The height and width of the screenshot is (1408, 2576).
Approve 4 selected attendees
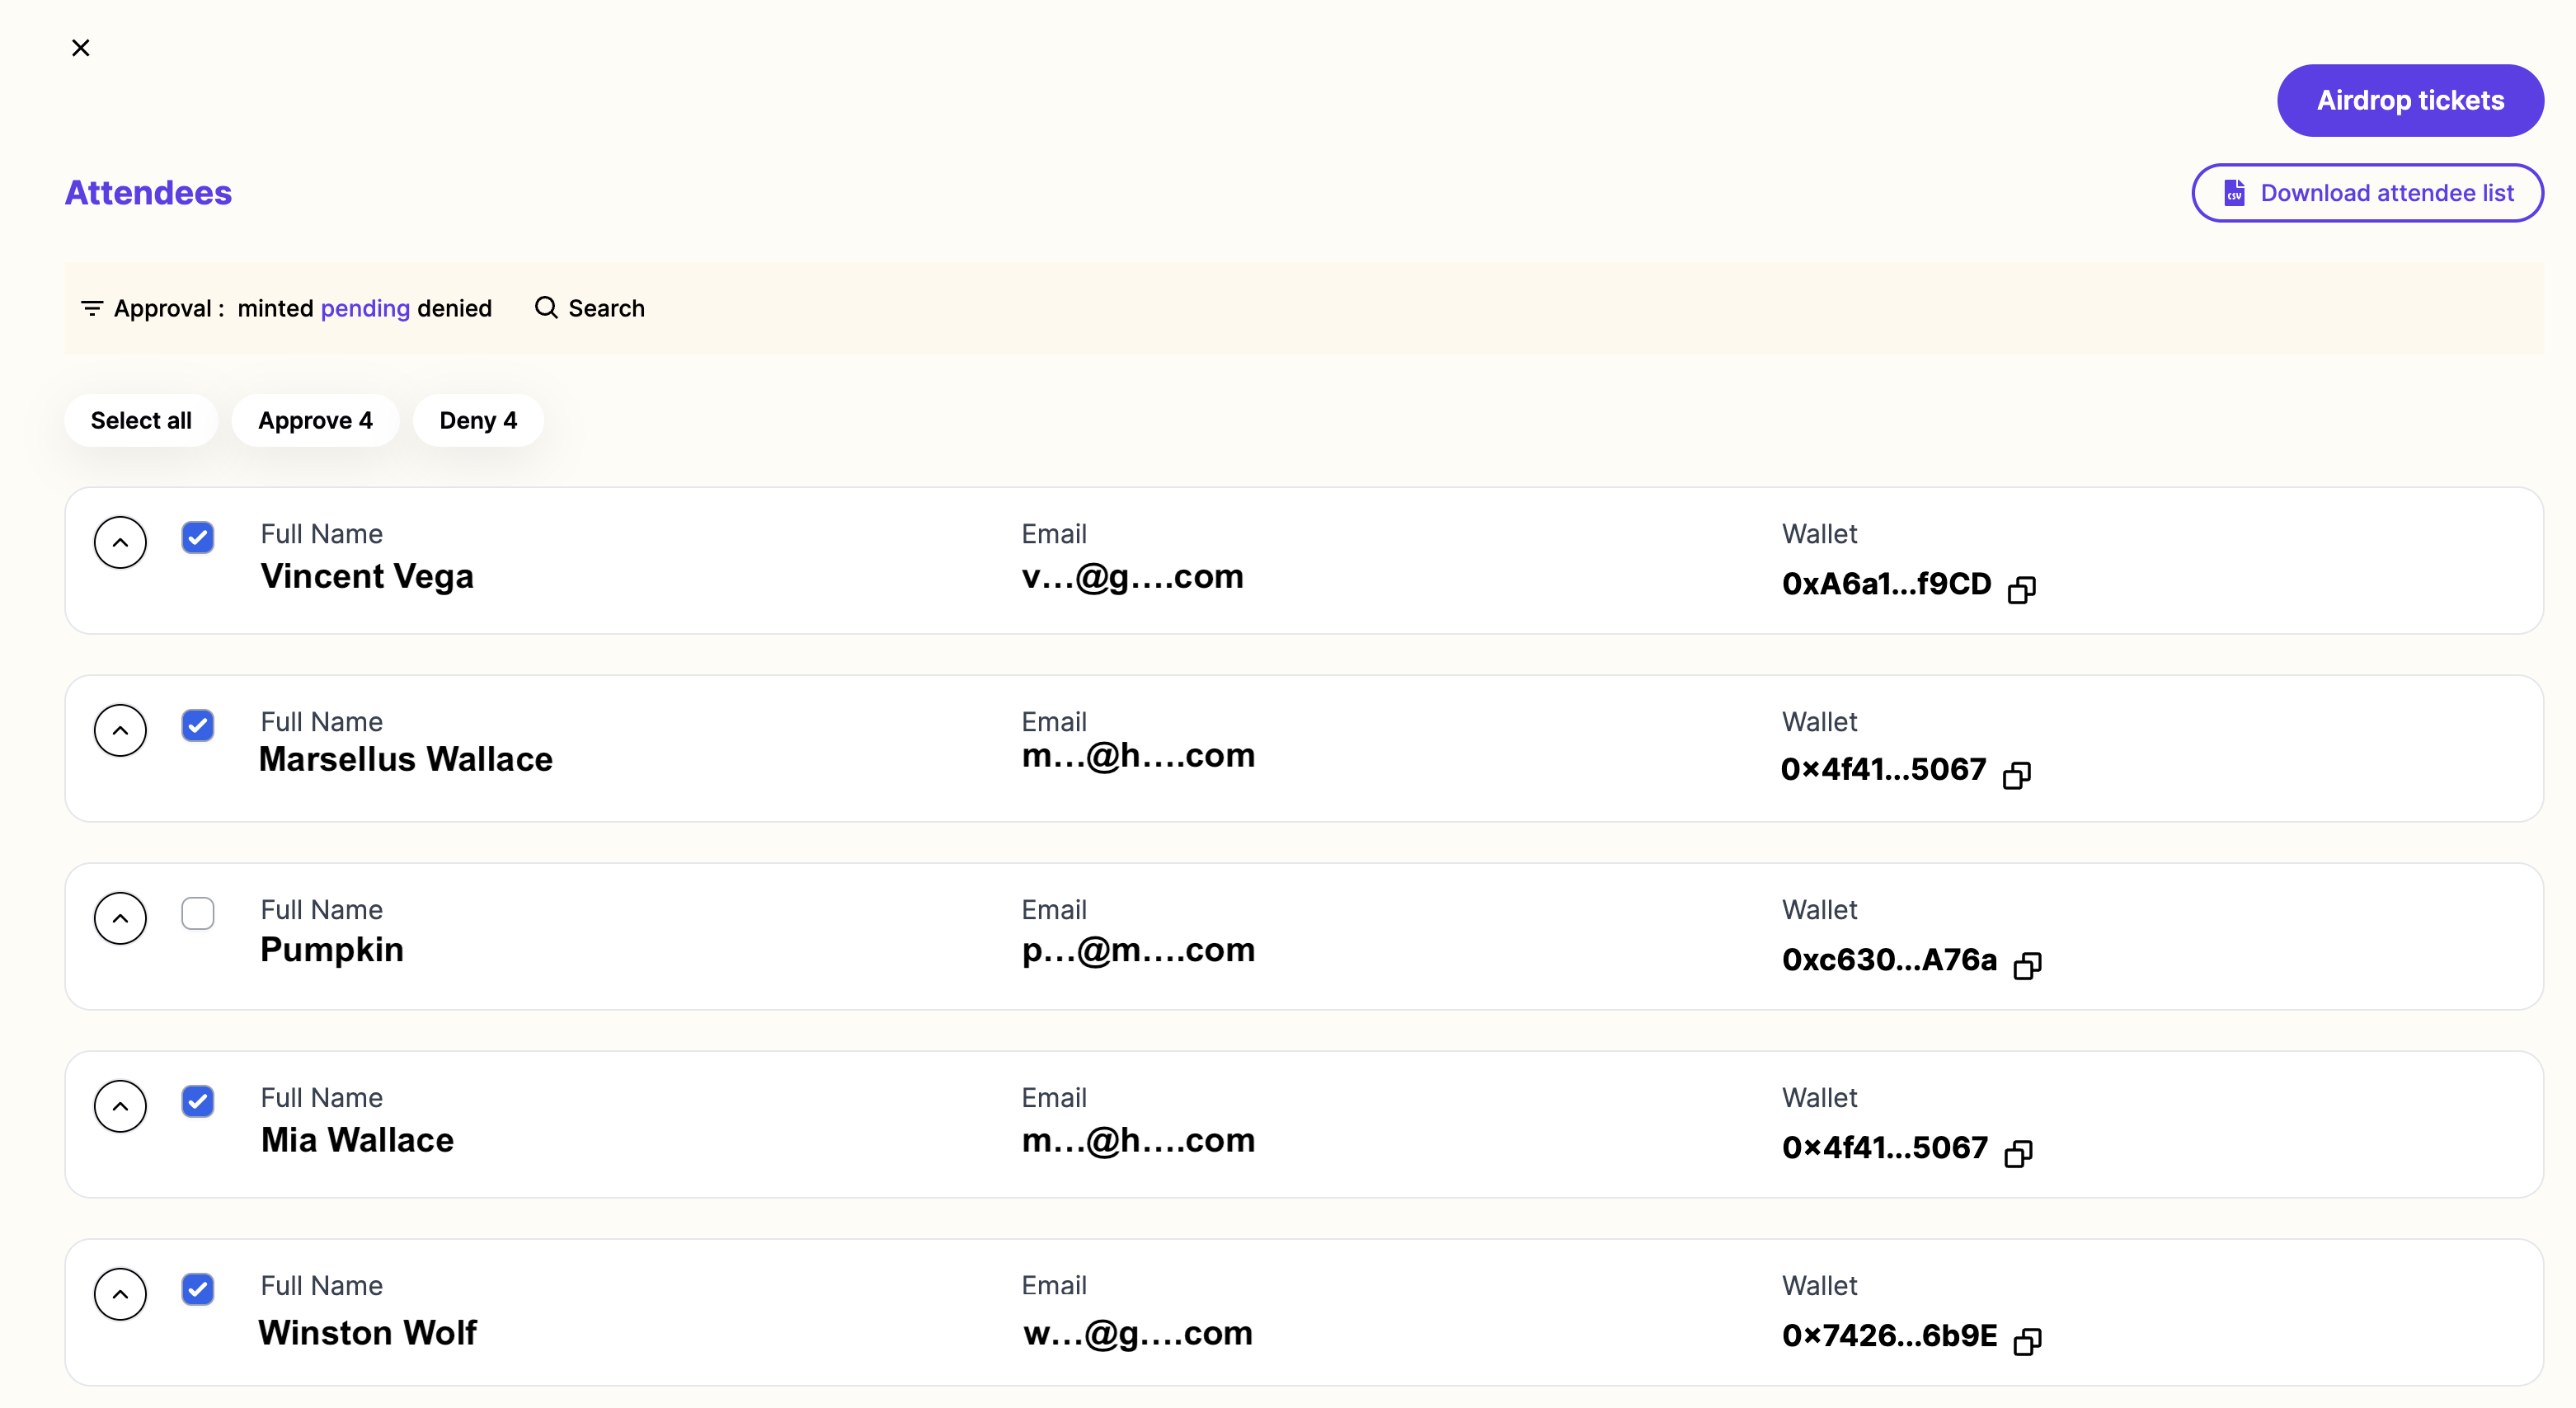[315, 420]
